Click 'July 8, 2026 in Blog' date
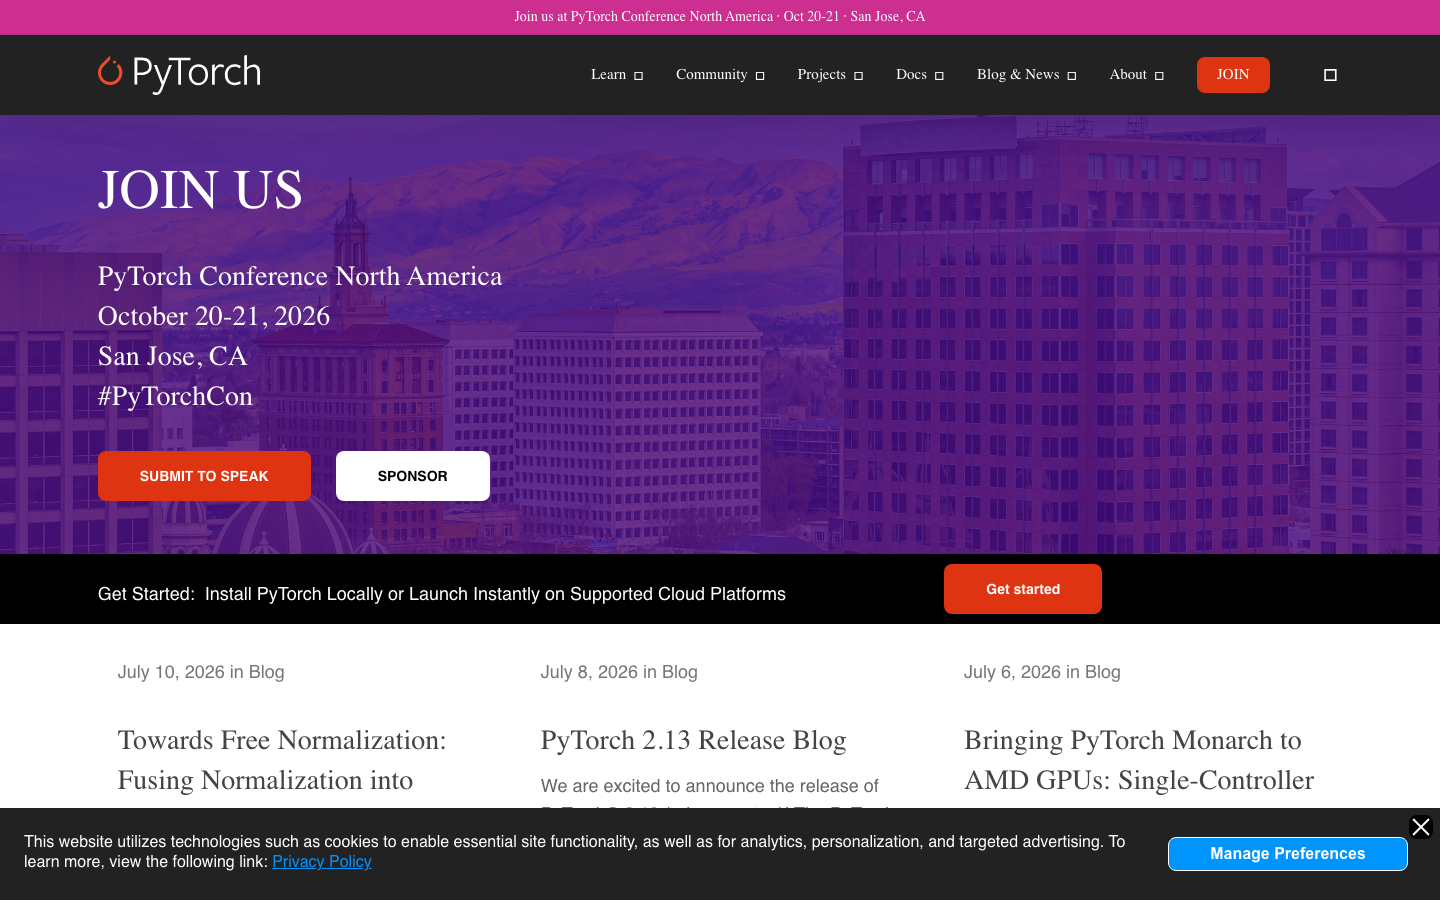Viewport: 1440px width, 900px height. click(619, 672)
